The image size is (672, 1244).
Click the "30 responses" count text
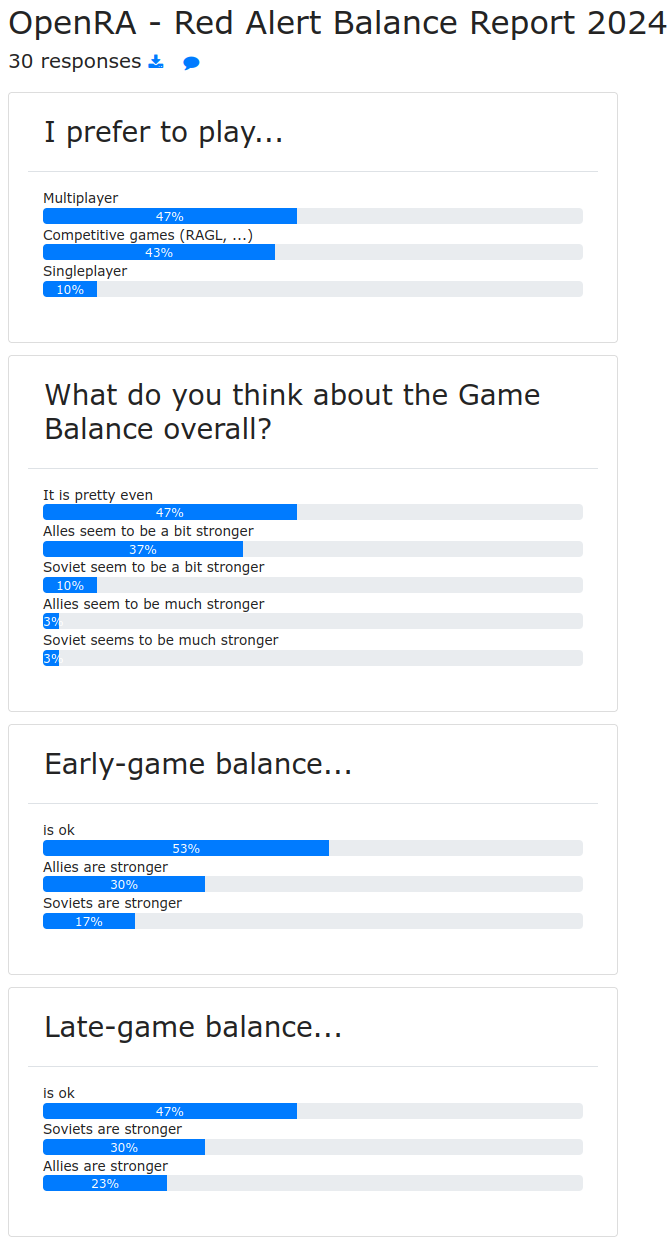click(75, 62)
